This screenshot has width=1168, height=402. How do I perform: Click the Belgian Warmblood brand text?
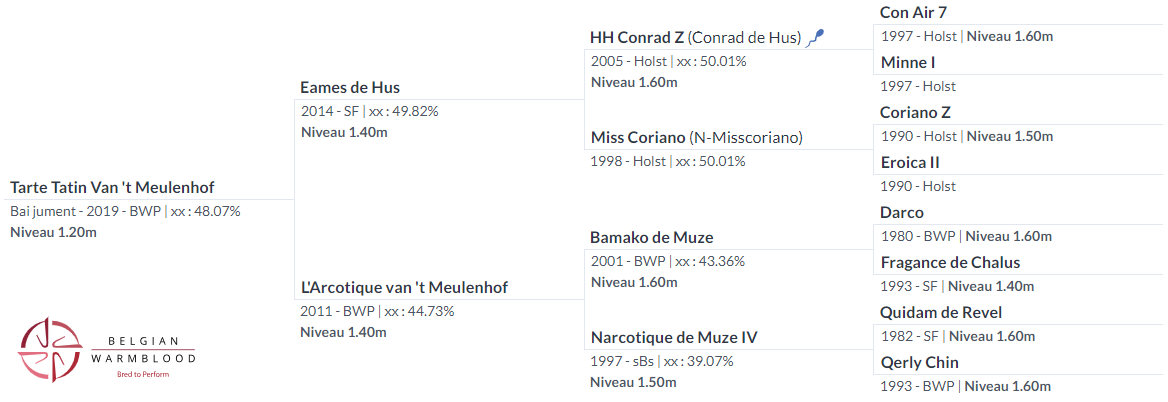[x=144, y=350]
